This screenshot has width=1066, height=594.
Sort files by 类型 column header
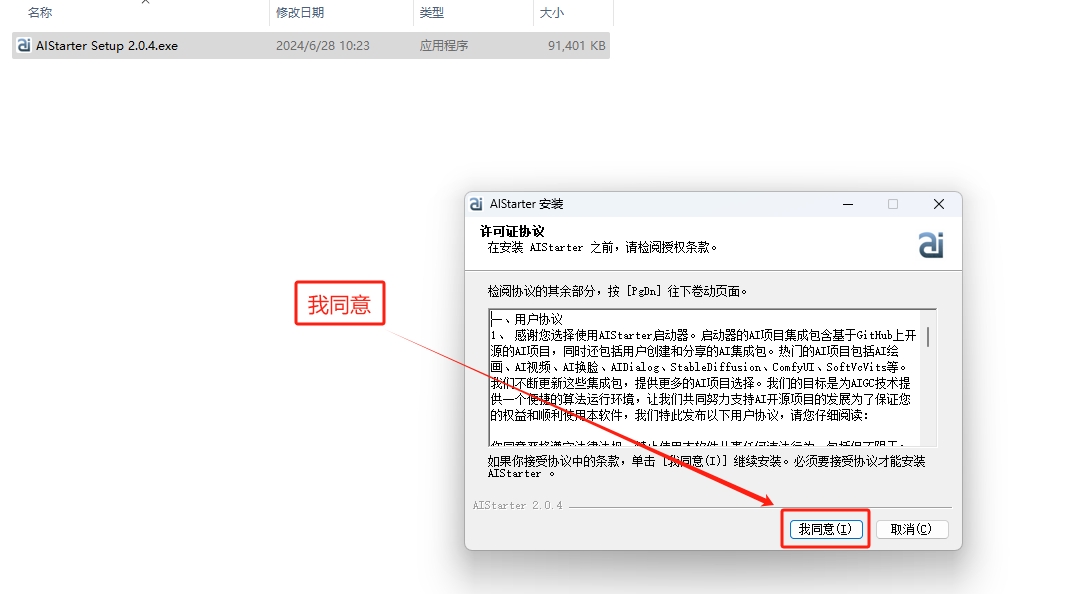pos(432,12)
